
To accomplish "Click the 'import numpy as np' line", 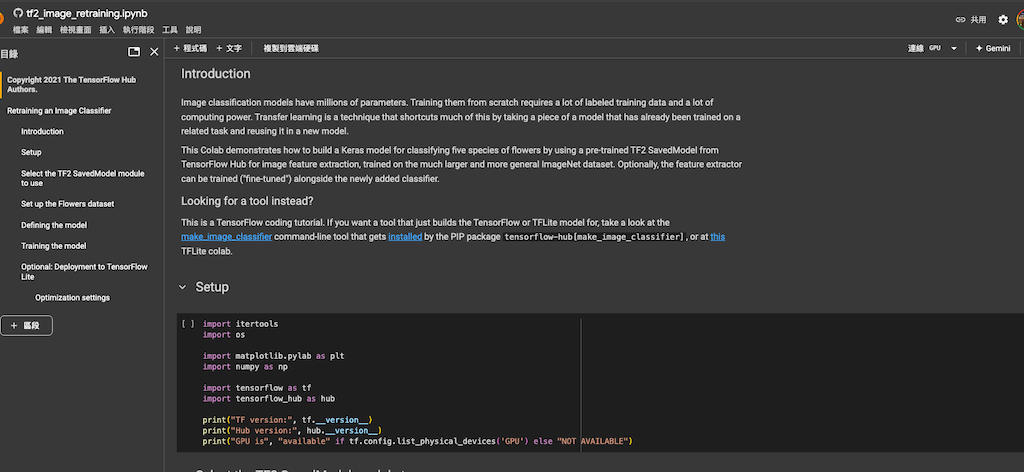I will [x=245, y=366].
